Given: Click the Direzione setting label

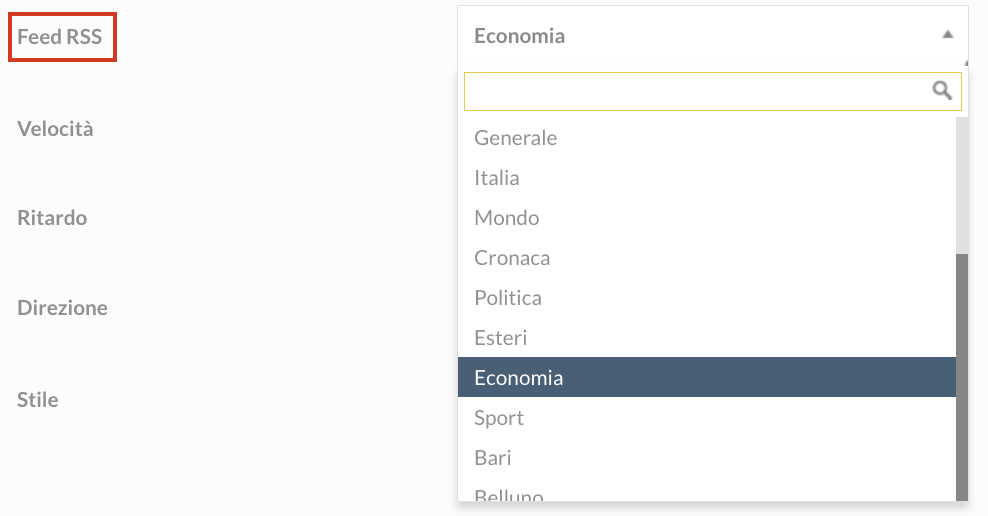Looking at the screenshot, I should (62, 308).
